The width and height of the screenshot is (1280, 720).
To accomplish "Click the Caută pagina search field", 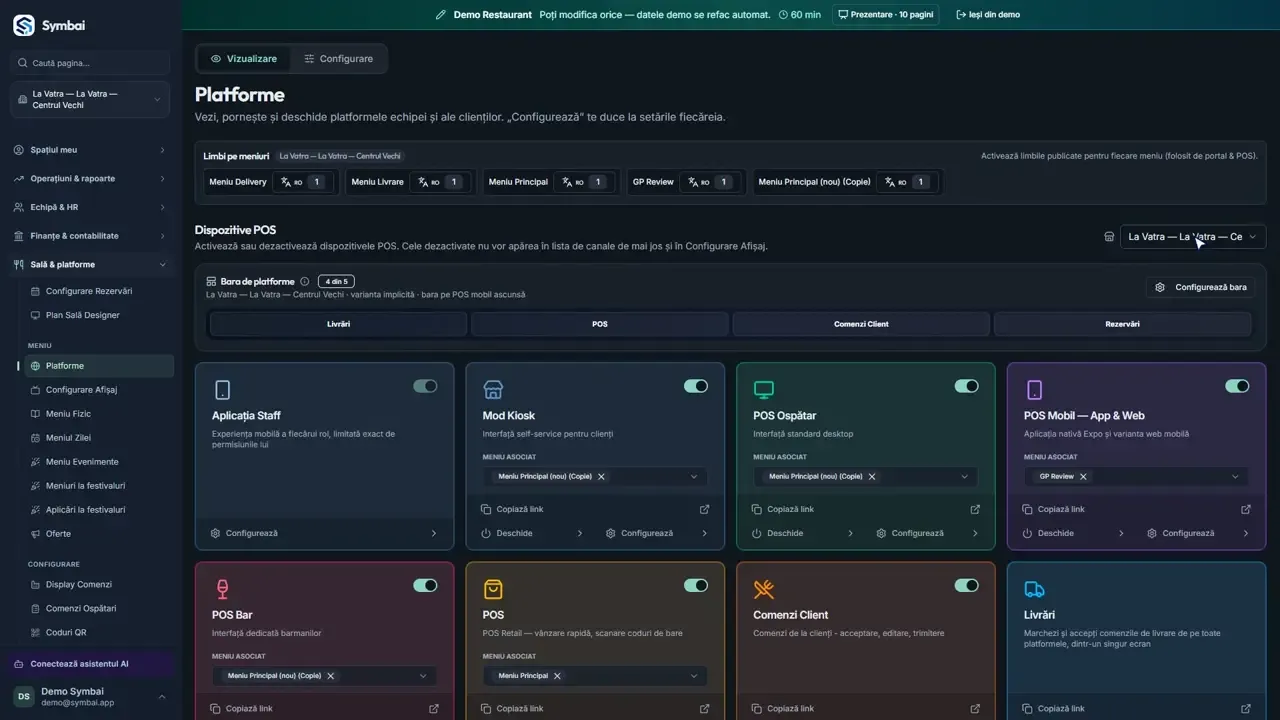I will pos(90,63).
